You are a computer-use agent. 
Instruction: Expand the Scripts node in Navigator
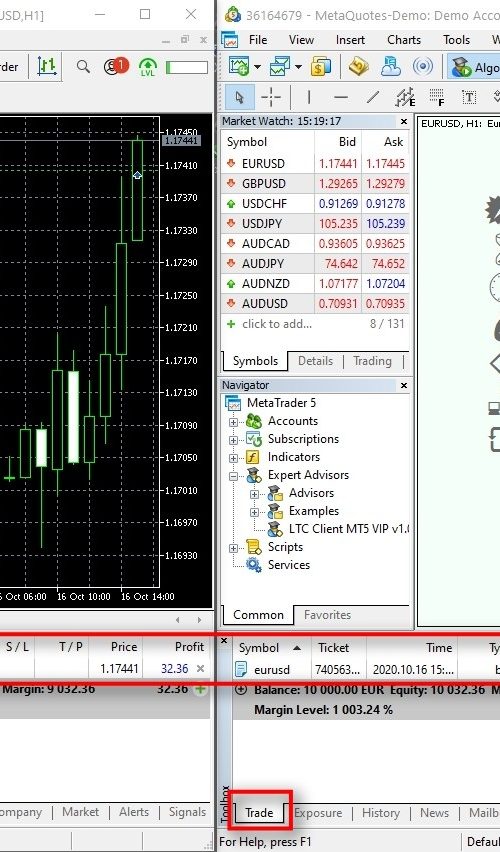pyautogui.click(x=233, y=548)
